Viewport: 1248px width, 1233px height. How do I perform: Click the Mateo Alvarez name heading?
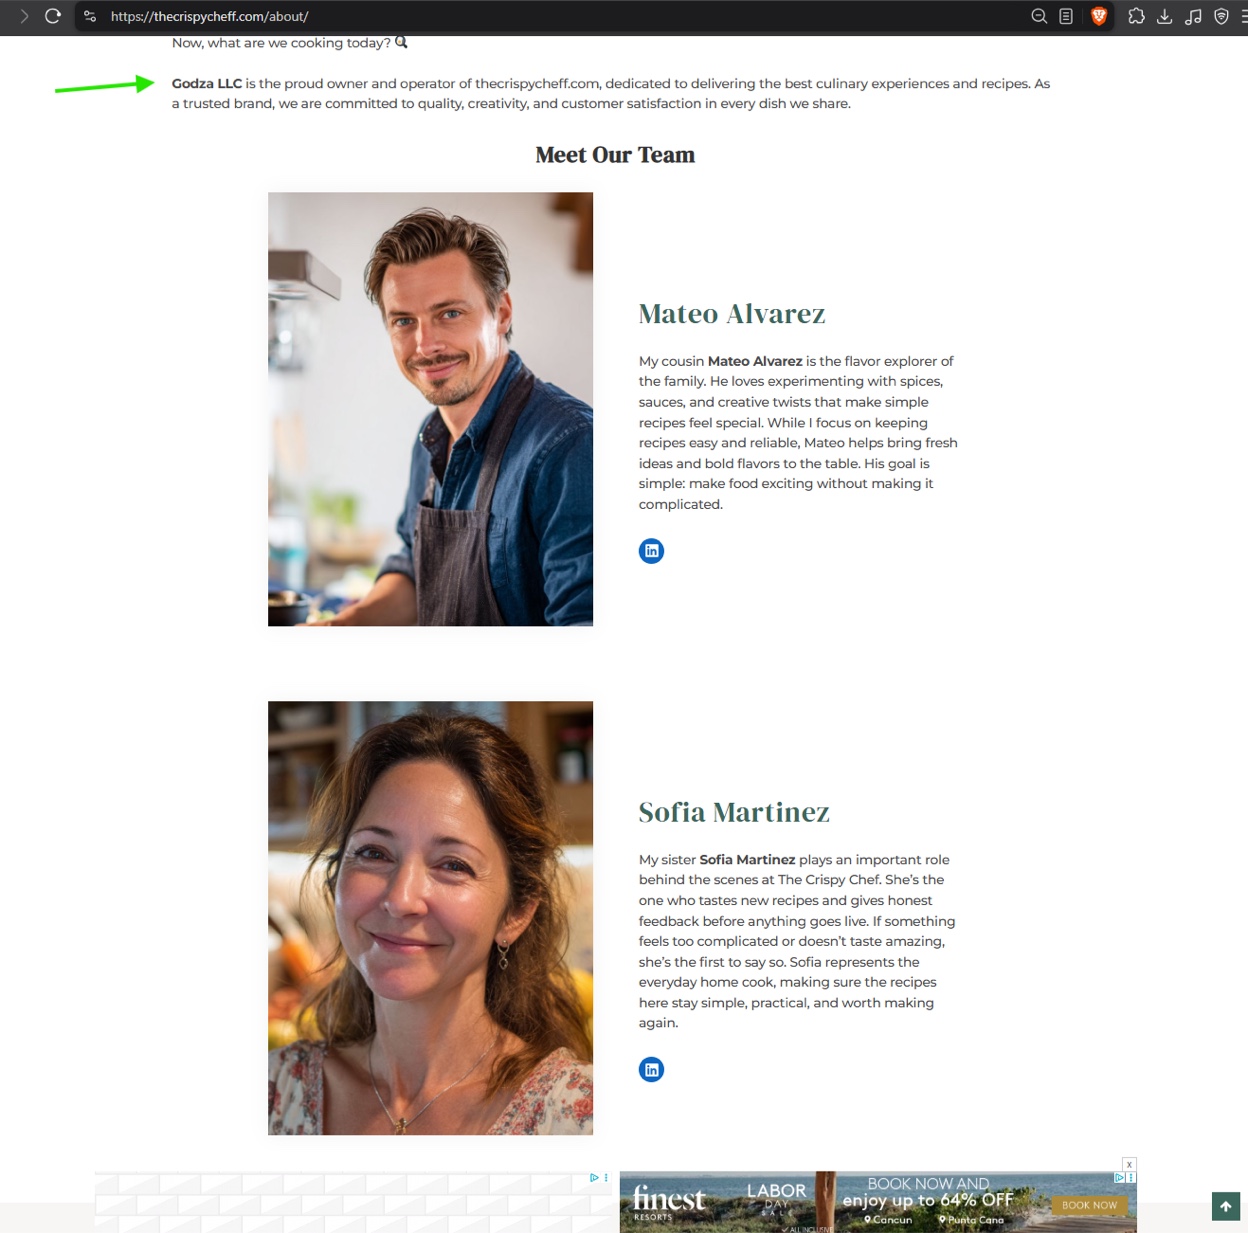pyautogui.click(x=732, y=314)
